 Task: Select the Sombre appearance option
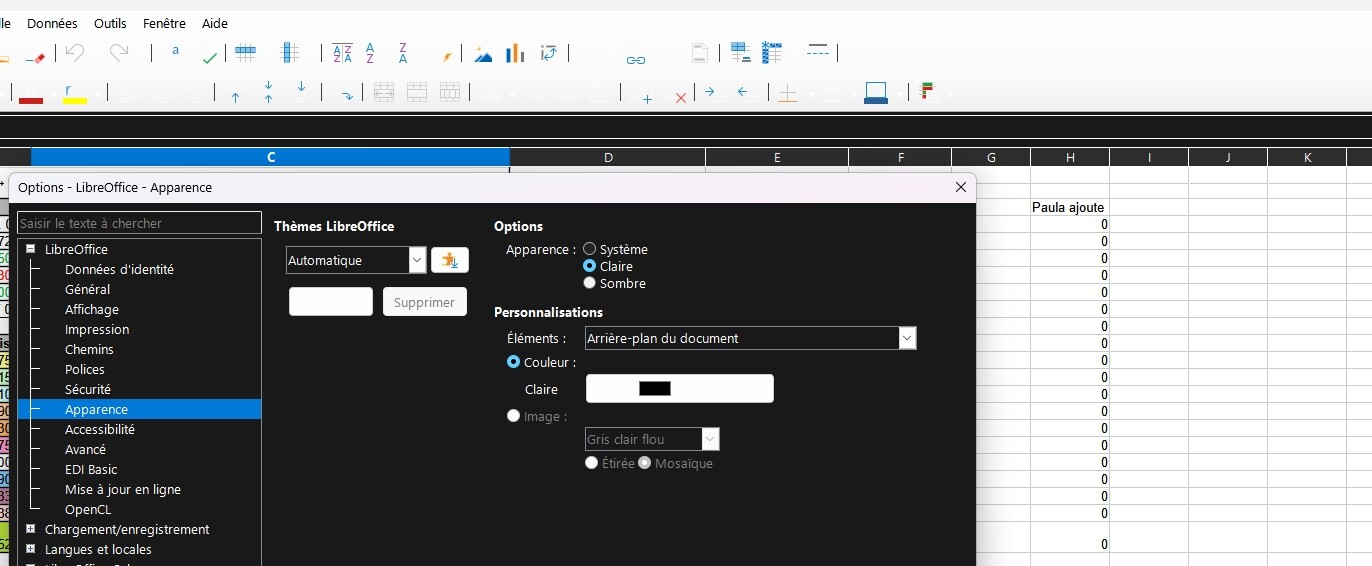[x=590, y=283]
